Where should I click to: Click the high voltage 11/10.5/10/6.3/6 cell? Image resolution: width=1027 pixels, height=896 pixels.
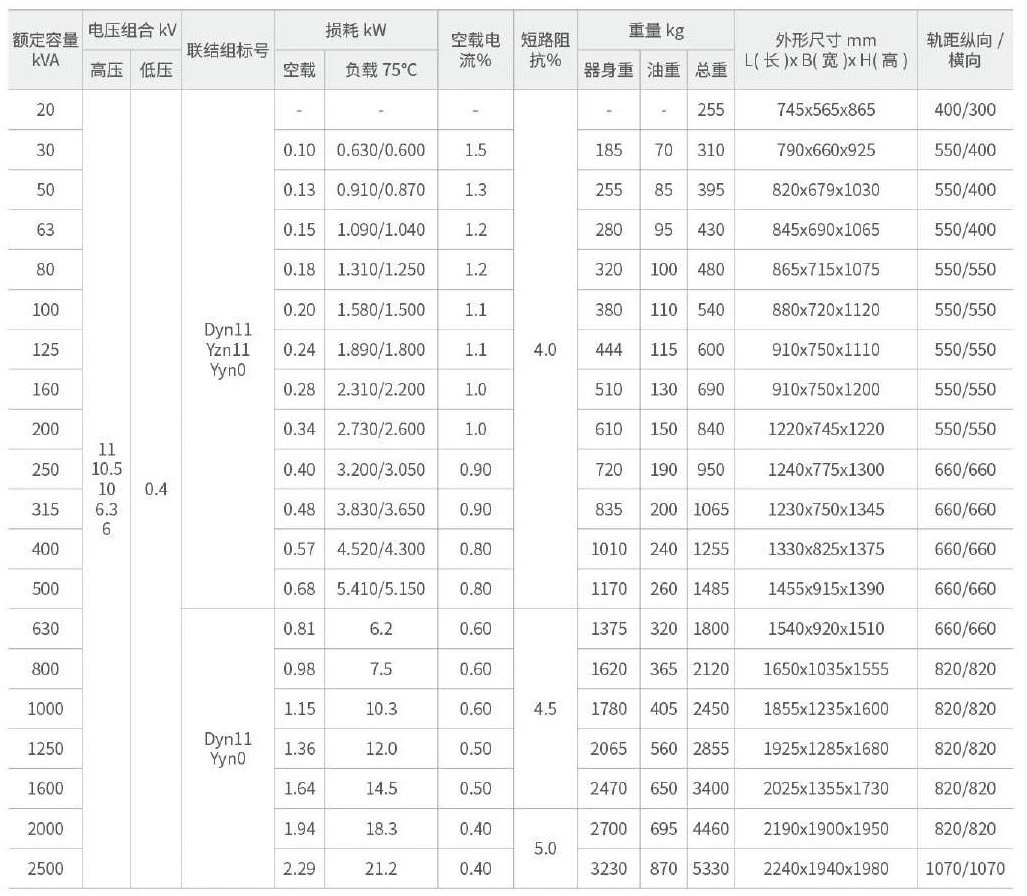(x=107, y=489)
